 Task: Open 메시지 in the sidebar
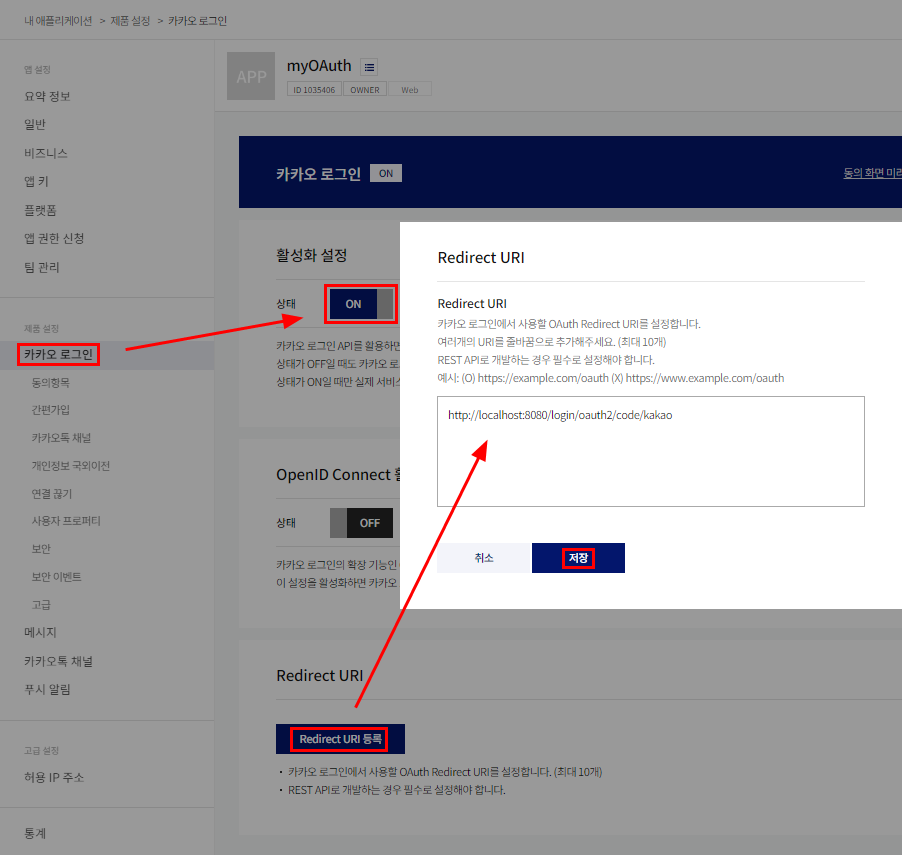point(40,632)
